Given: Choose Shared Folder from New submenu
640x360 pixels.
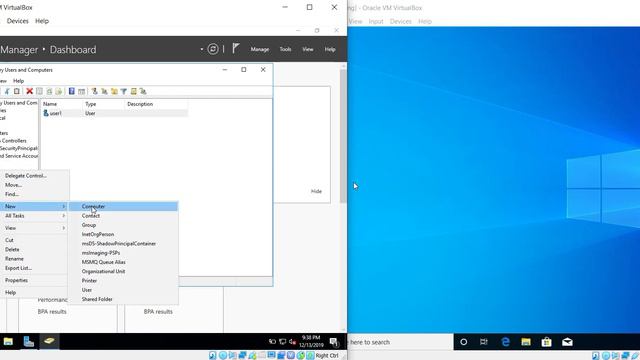Looking at the screenshot, I should (x=123, y=299).
